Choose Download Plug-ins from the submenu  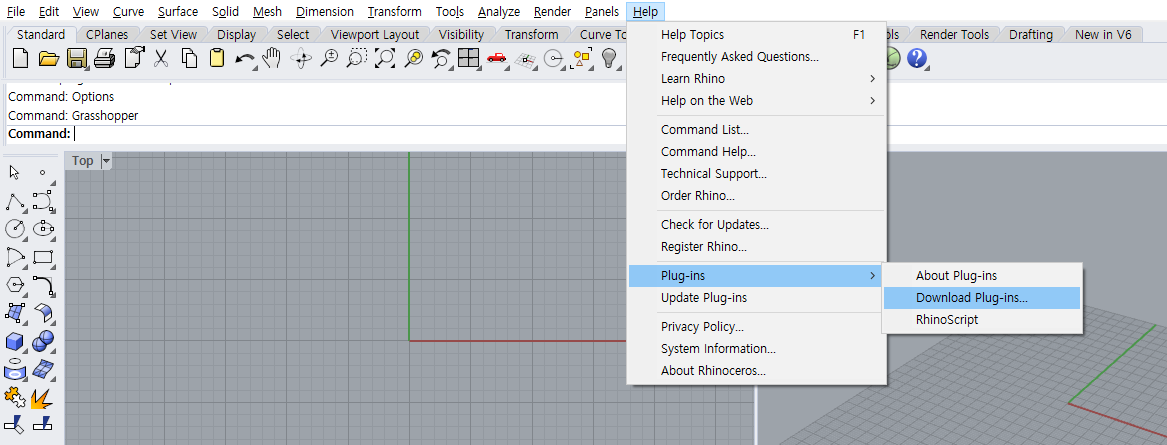click(981, 298)
